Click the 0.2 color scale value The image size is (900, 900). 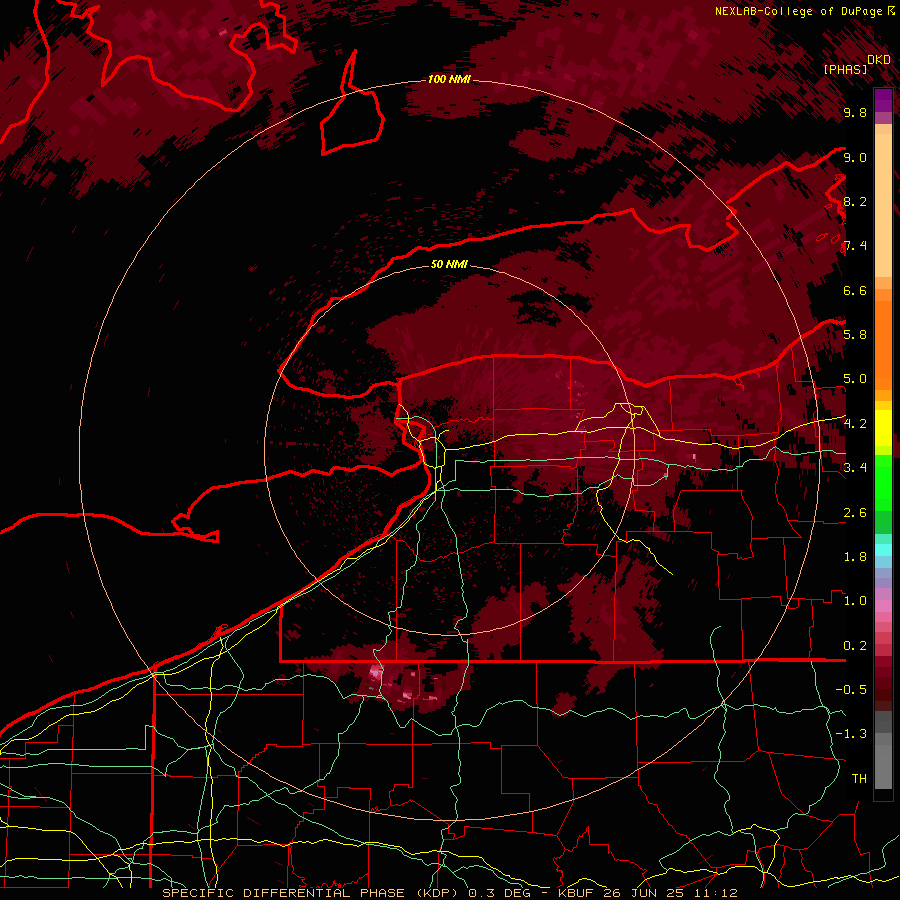pyautogui.click(x=855, y=646)
